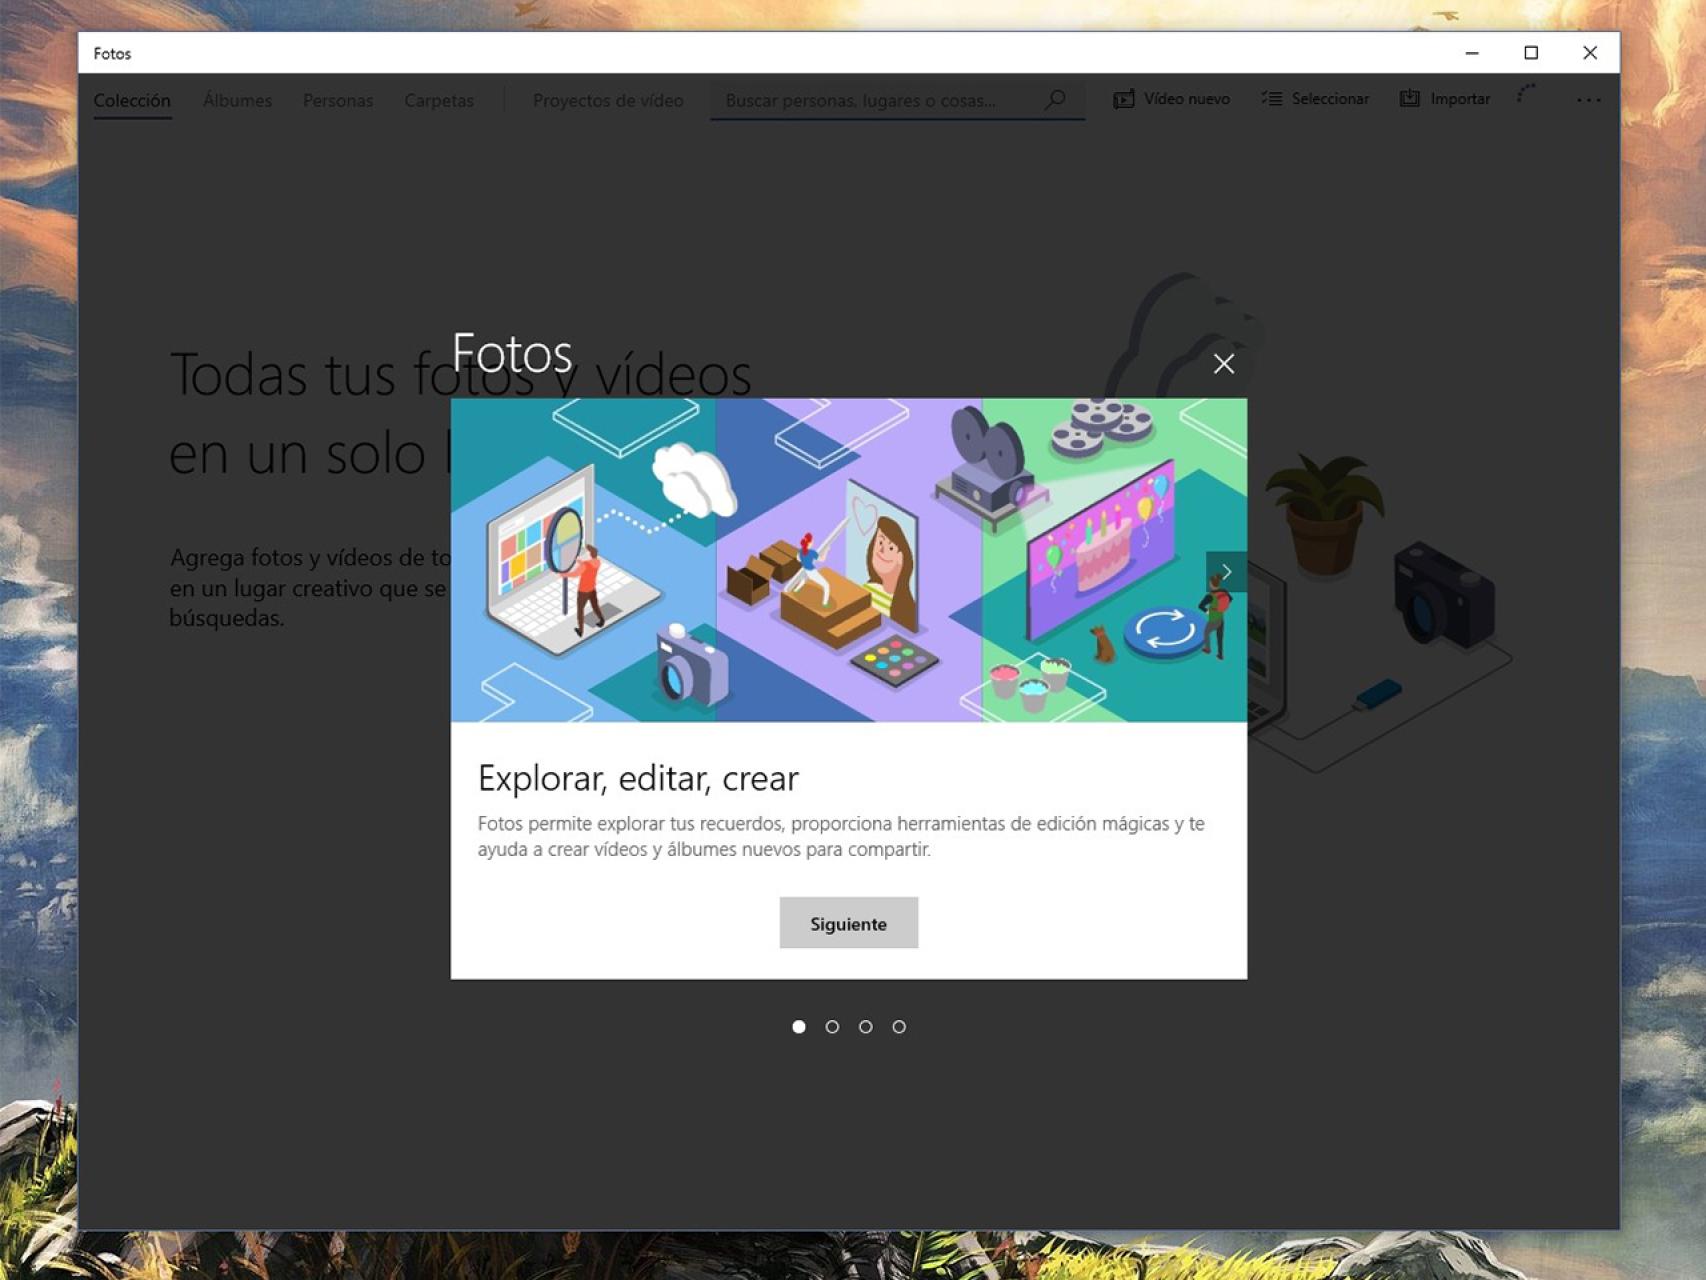Select the Colección tab
The image size is (1706, 1280).
(132, 100)
